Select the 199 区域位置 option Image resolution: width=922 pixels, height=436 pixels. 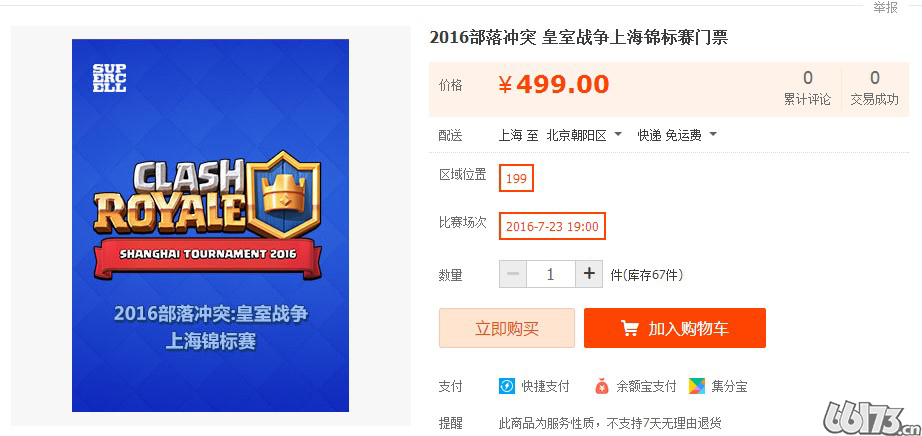(x=516, y=178)
